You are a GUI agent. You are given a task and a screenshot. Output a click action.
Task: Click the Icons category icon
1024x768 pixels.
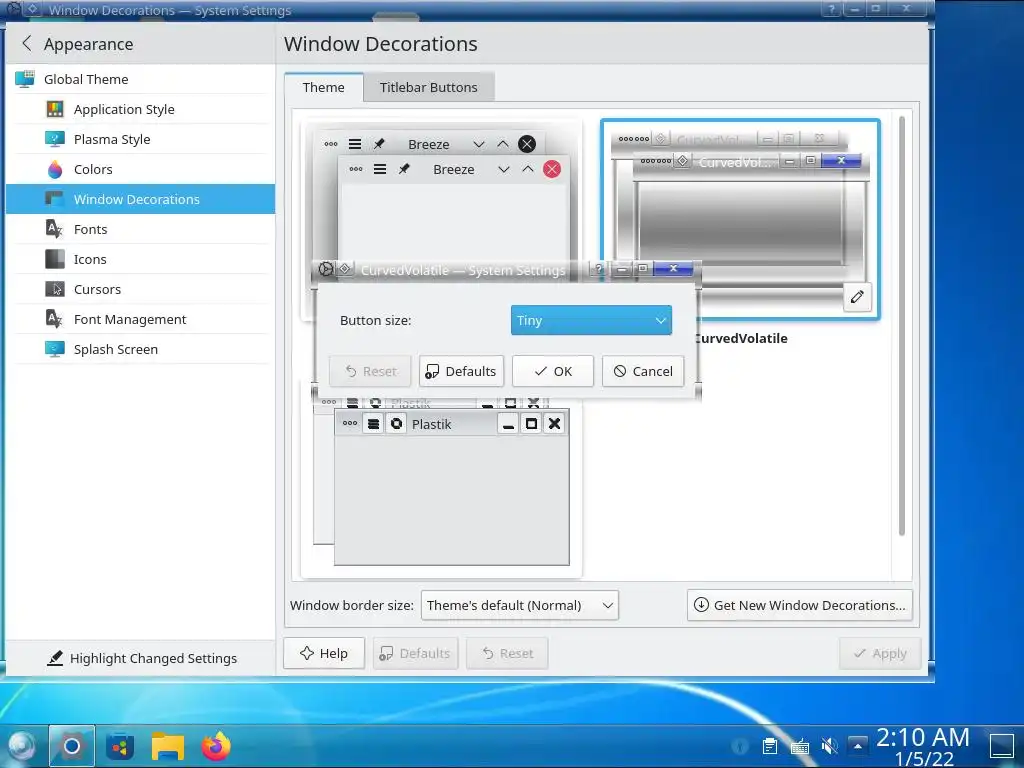(55, 259)
